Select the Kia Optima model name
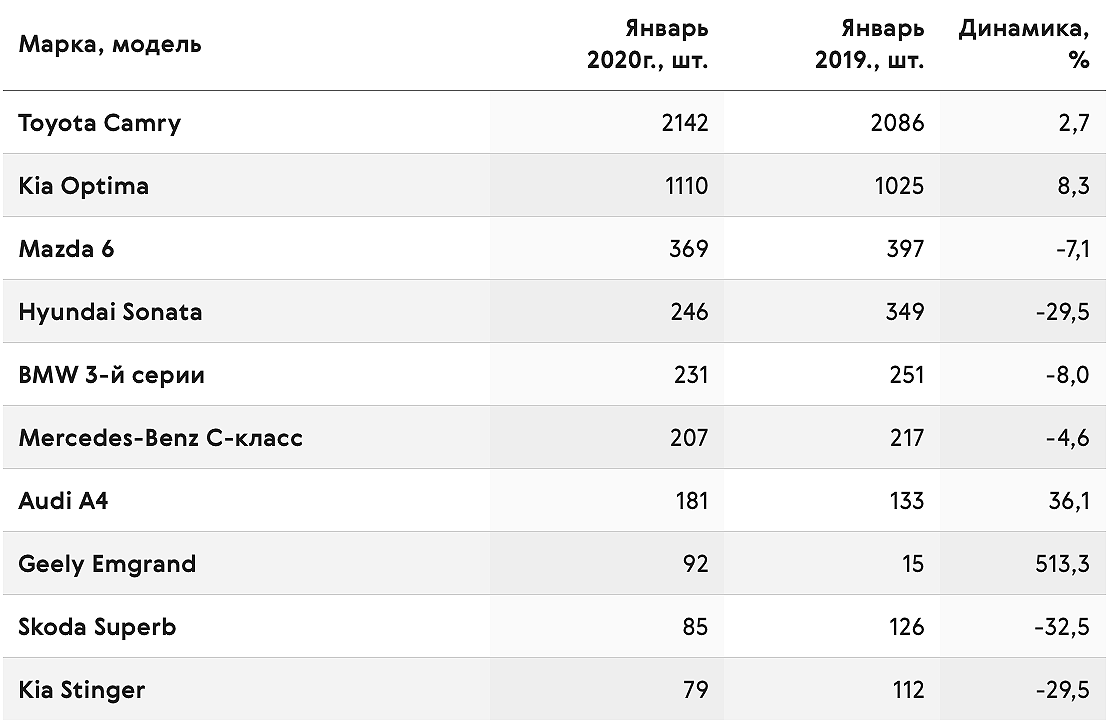Viewport: 1111px width, 724px height. [x=84, y=186]
